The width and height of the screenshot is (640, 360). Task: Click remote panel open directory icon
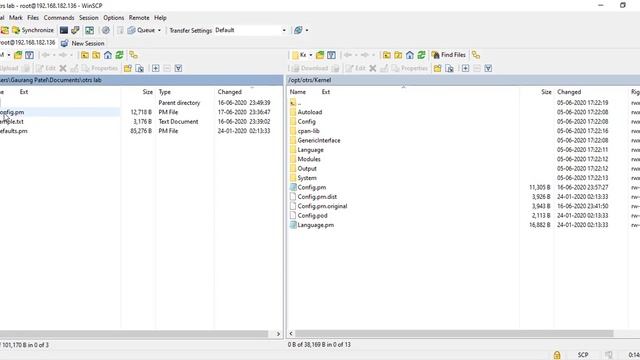click(320, 55)
